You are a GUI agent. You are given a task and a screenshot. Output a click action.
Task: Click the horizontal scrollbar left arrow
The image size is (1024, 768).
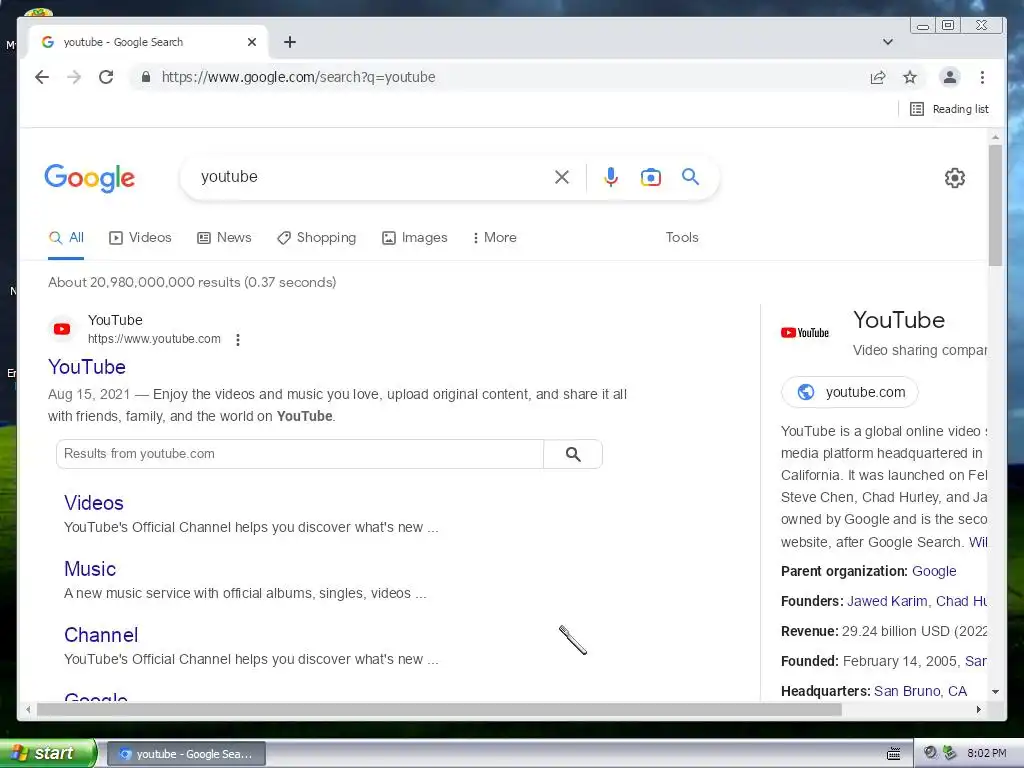[27, 709]
